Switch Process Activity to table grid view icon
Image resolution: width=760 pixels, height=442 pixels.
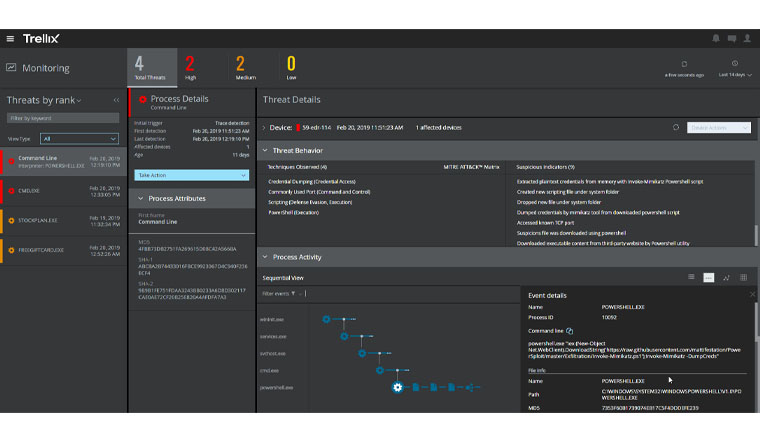[744, 278]
